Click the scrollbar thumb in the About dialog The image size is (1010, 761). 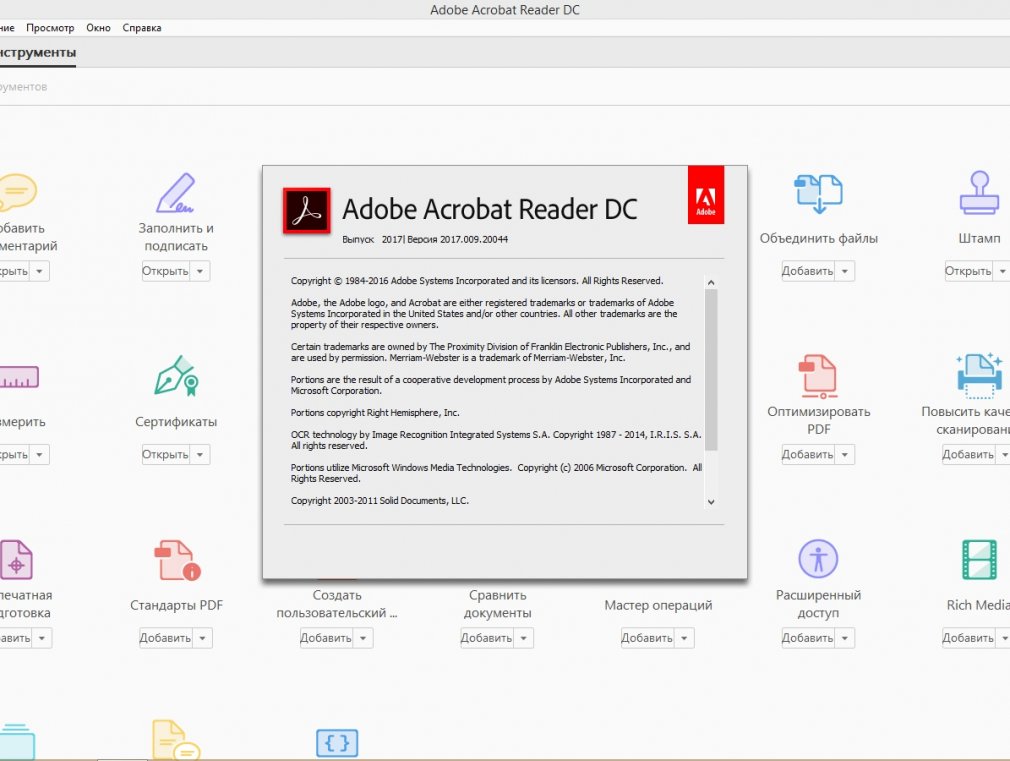[x=711, y=370]
